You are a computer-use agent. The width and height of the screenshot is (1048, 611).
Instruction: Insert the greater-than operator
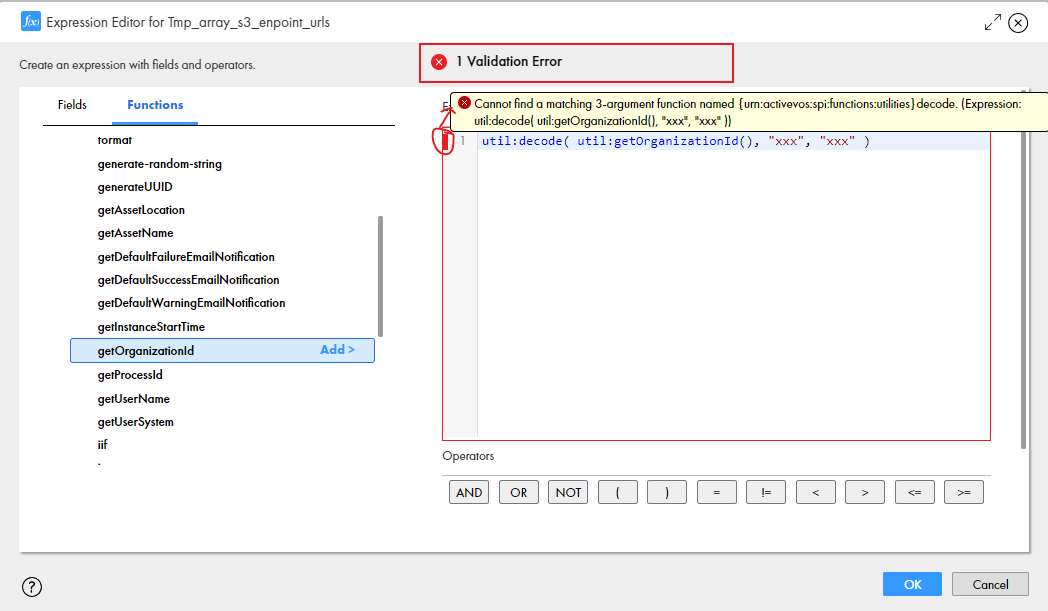point(865,493)
